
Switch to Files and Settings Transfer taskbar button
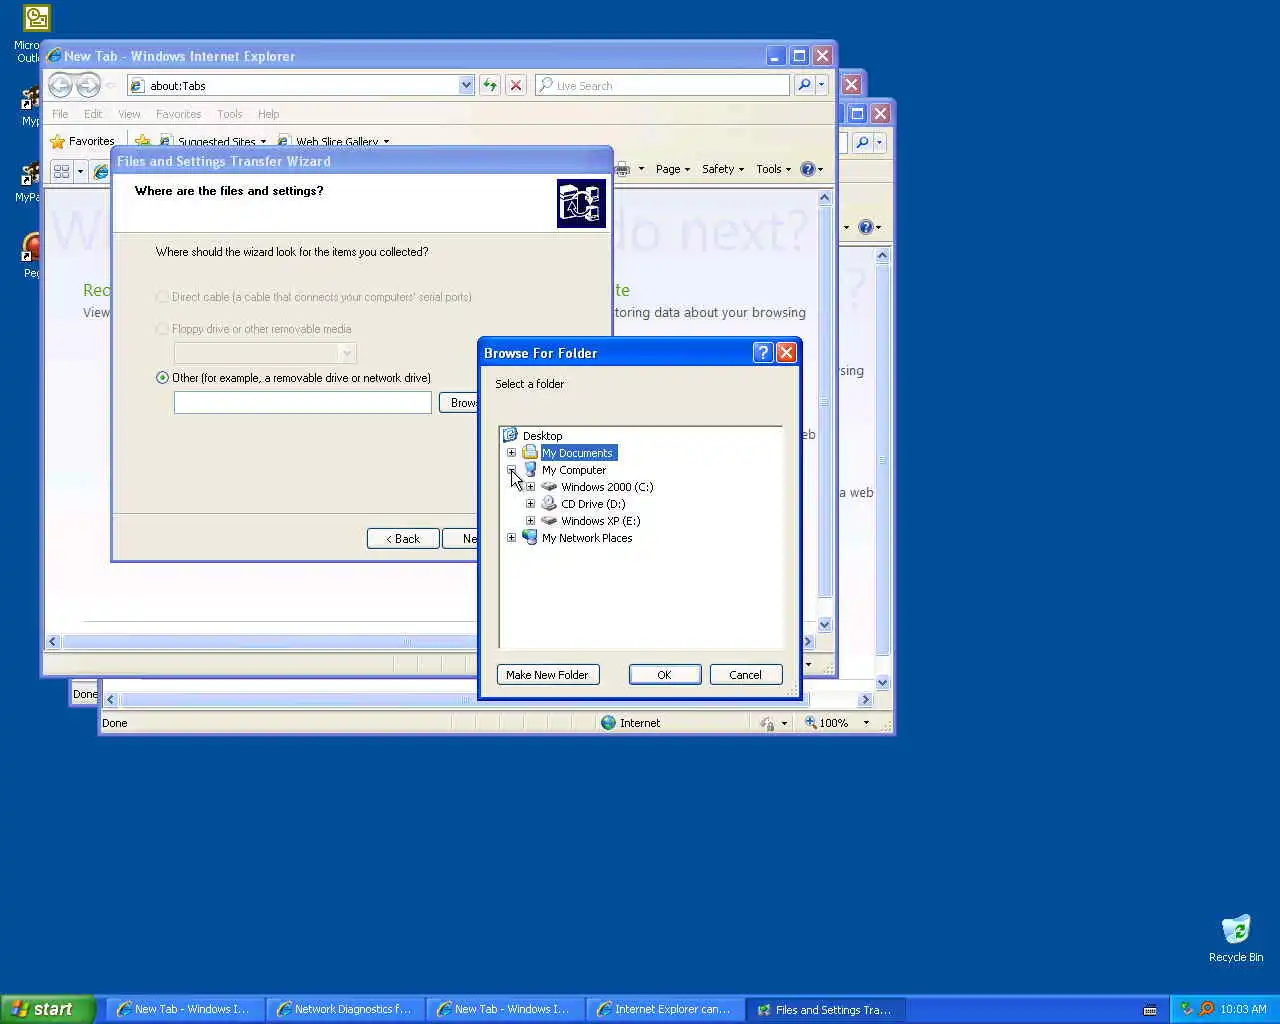(825, 1009)
